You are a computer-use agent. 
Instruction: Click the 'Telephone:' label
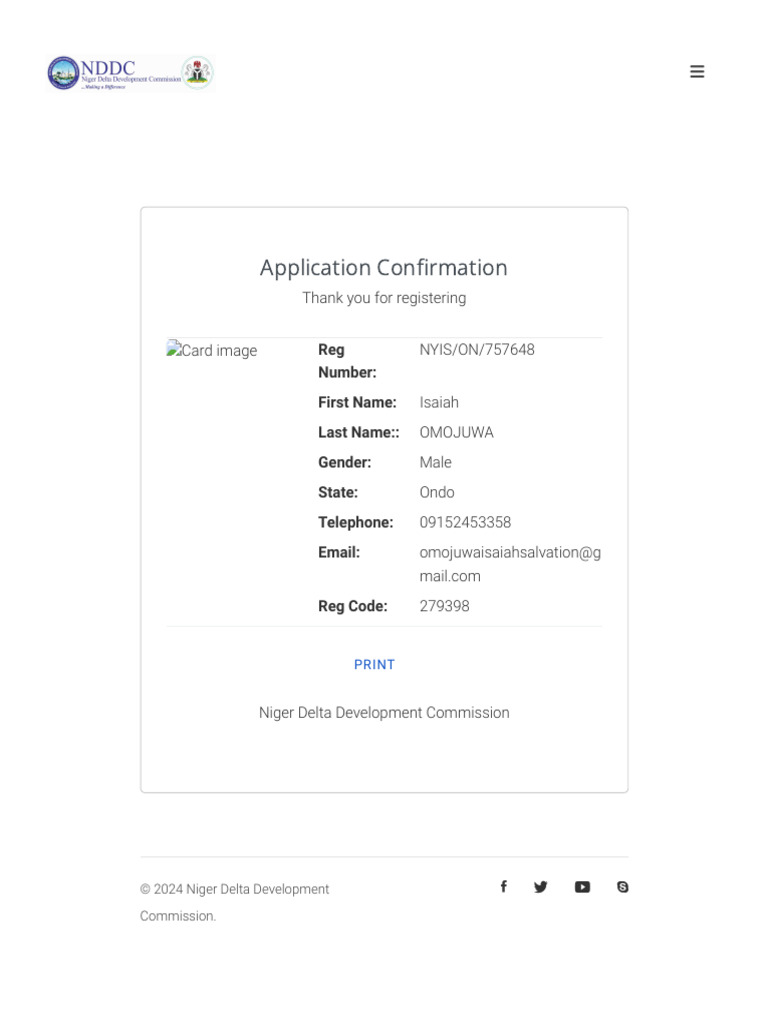[x=356, y=522]
